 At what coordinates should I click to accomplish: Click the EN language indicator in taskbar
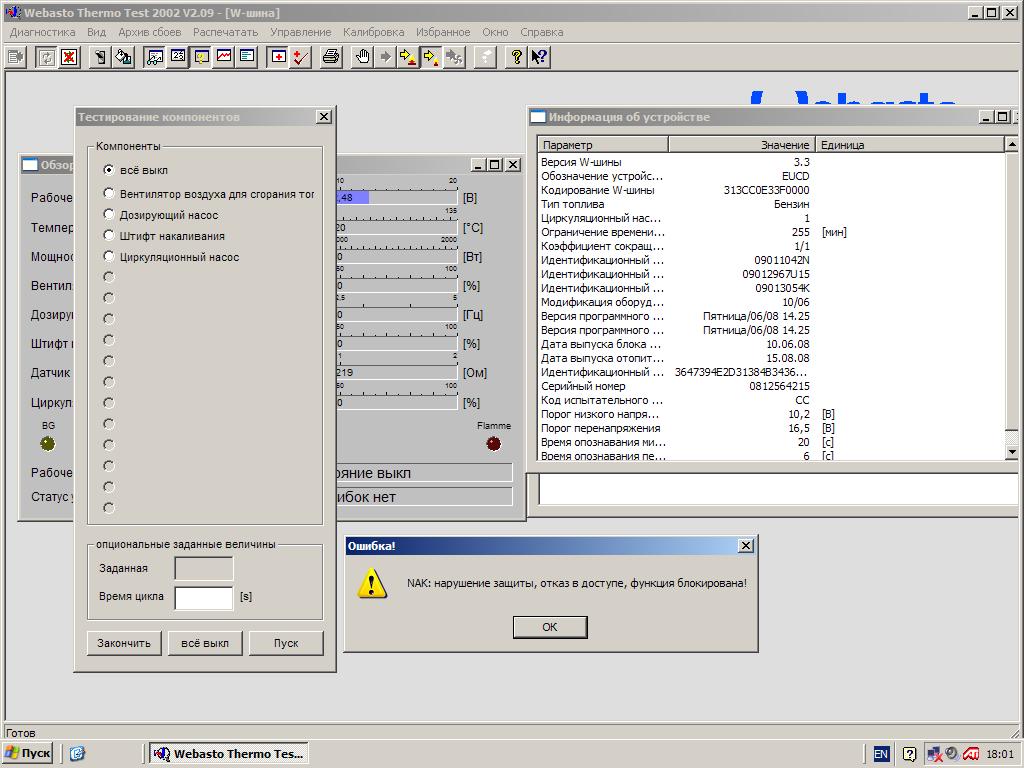[881, 754]
